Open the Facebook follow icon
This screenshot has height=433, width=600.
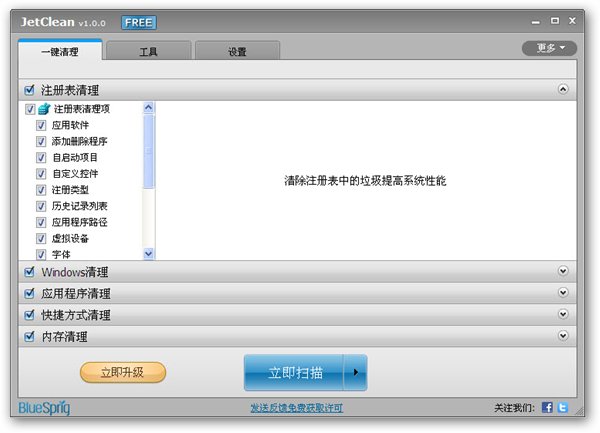[547, 407]
